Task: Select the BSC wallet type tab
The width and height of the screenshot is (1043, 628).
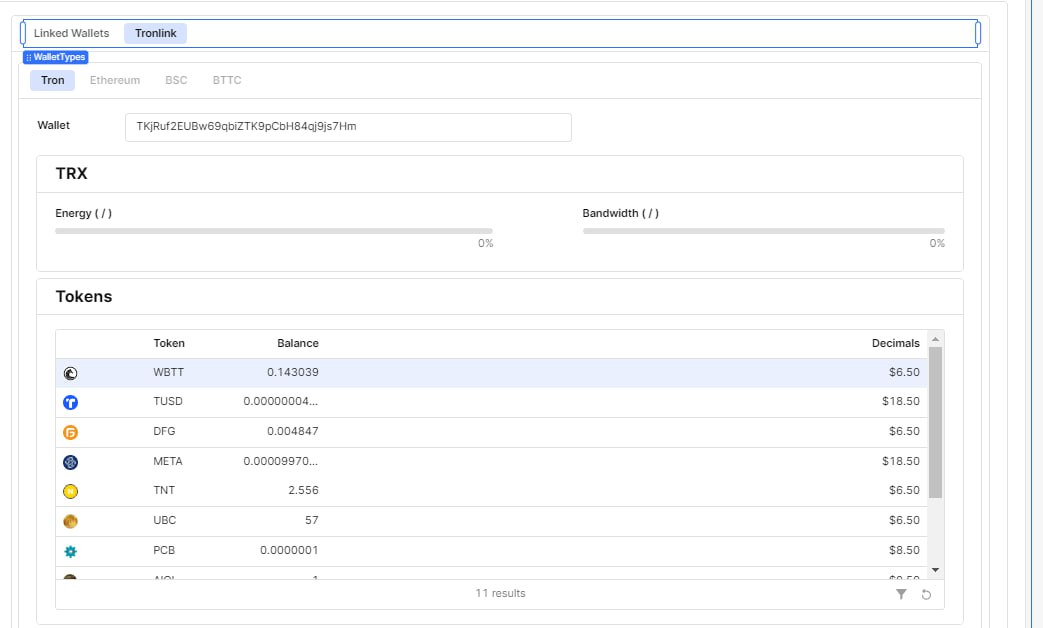Action: 176,80
